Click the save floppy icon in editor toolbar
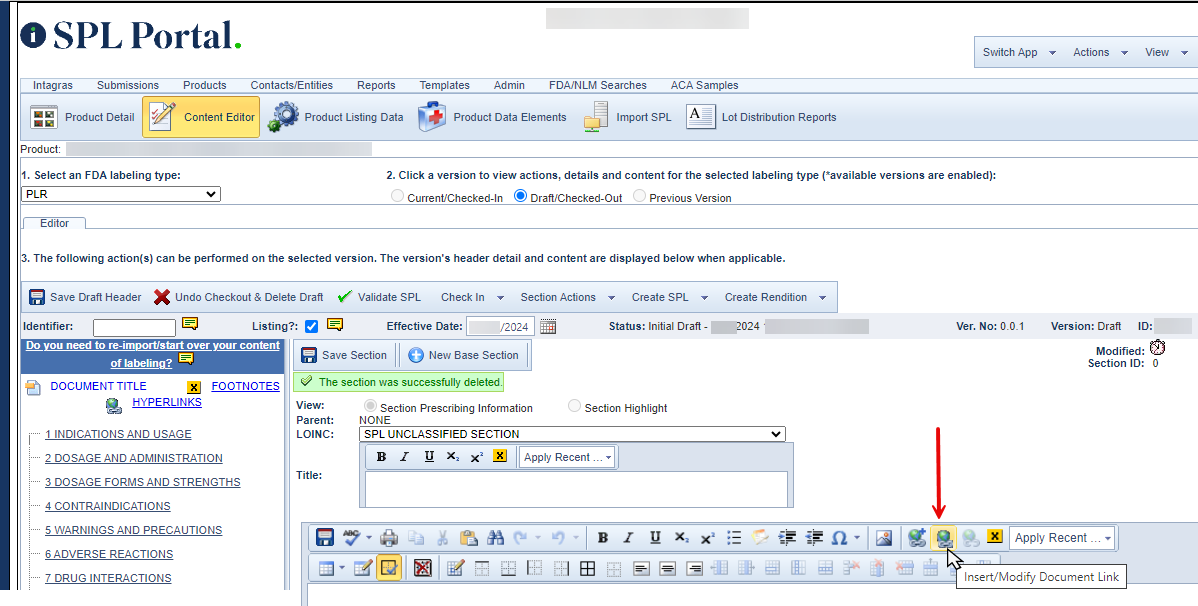The width and height of the screenshot is (1198, 606). [x=325, y=538]
